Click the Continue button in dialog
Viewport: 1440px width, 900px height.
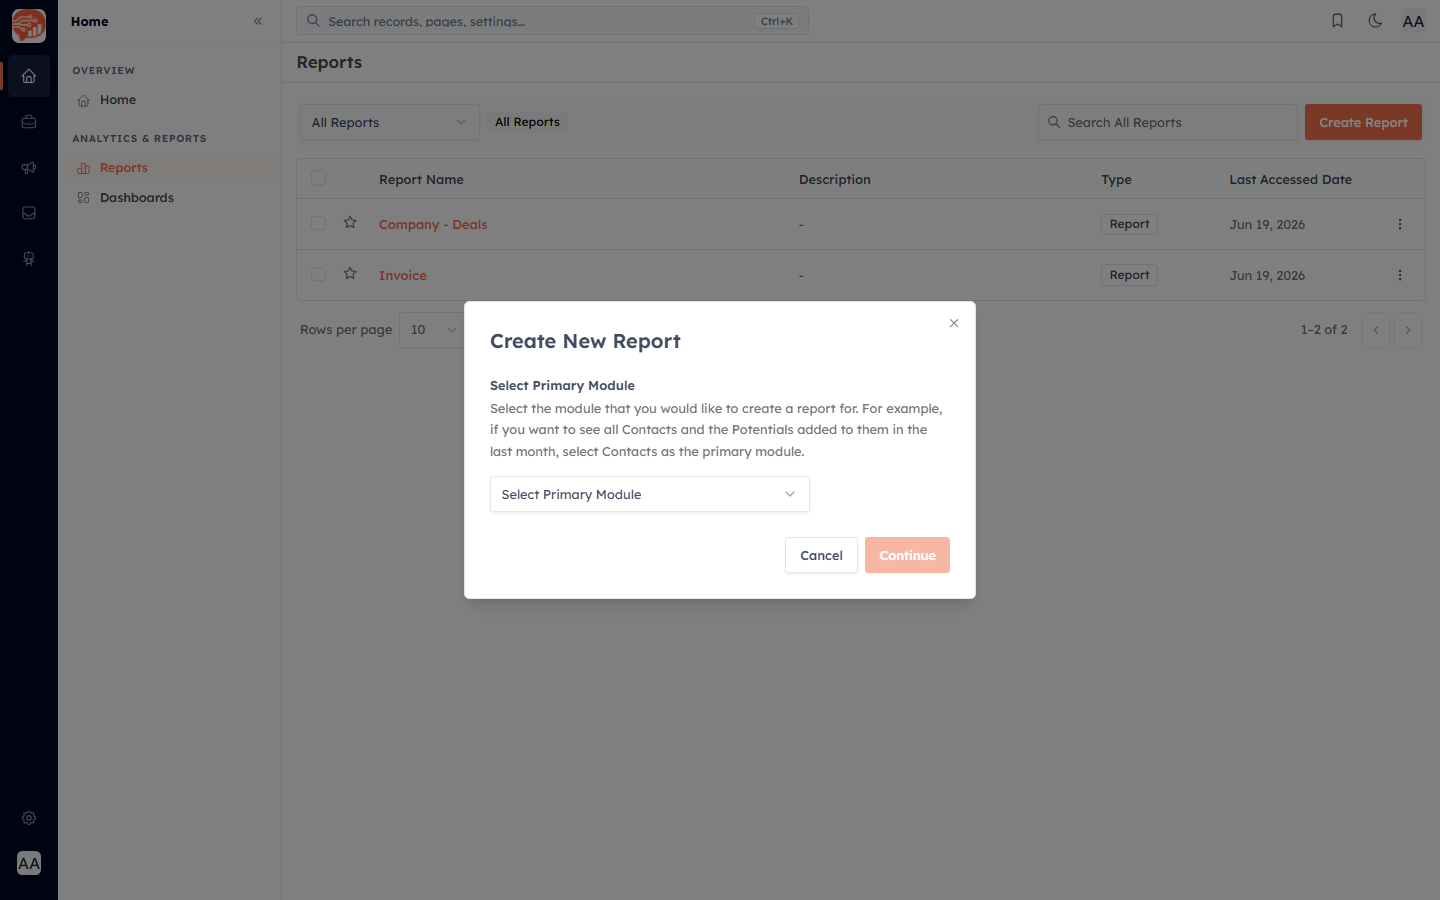click(907, 555)
